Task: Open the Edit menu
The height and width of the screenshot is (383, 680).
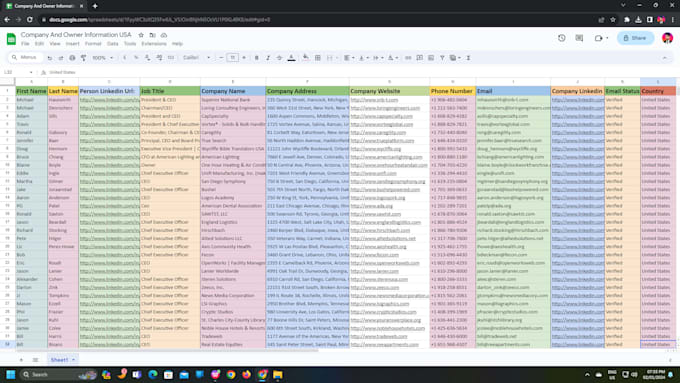Action: coord(39,44)
